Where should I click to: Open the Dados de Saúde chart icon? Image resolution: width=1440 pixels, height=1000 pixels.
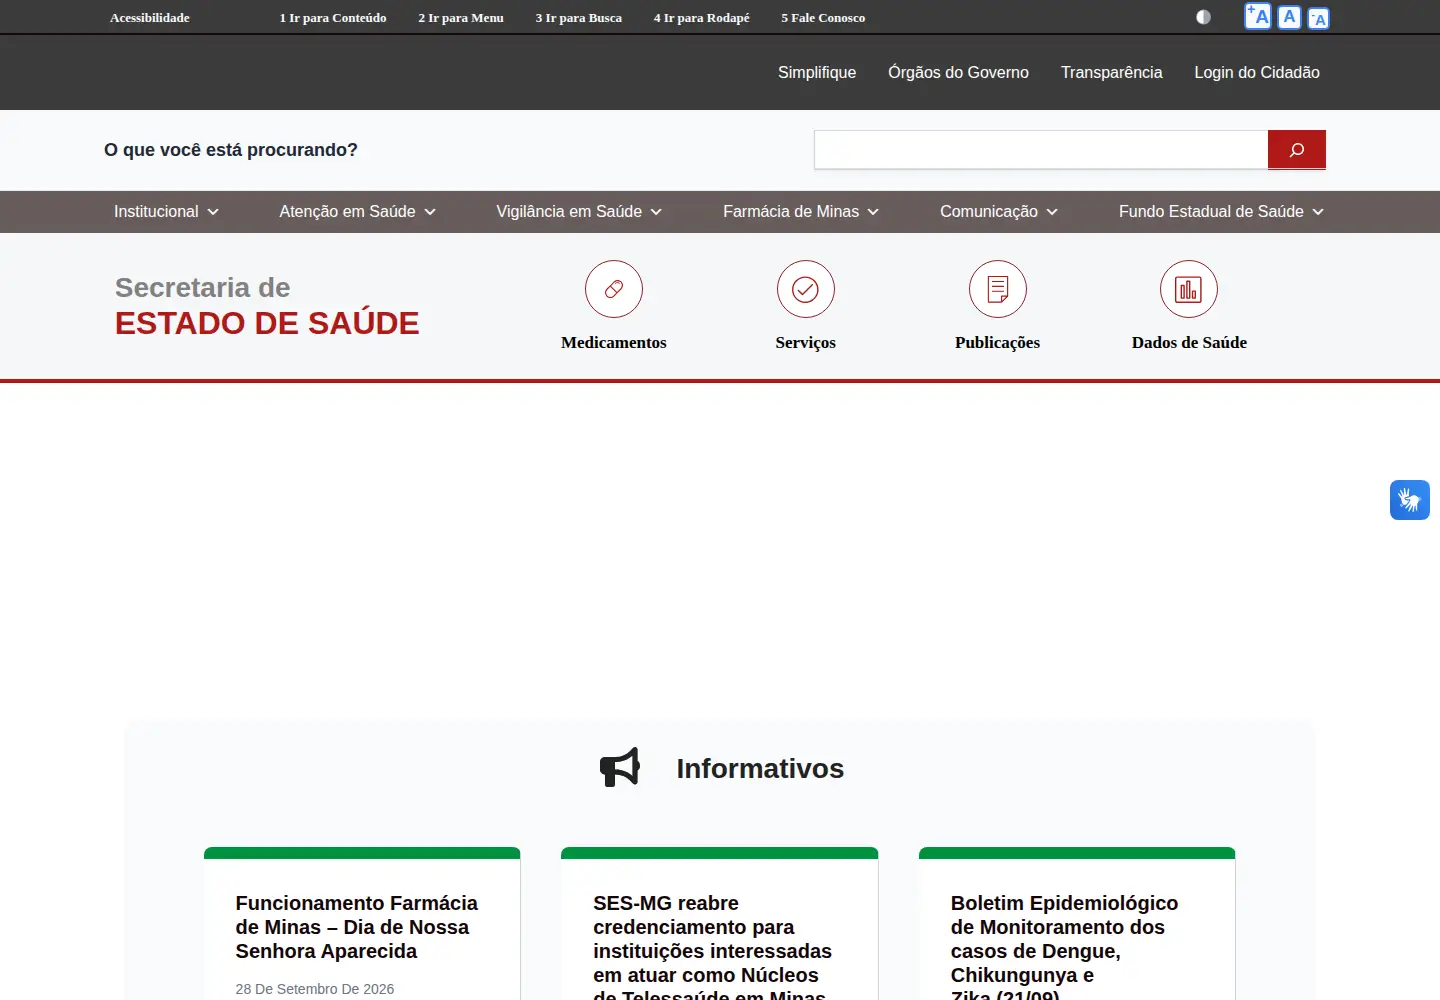(x=1189, y=289)
